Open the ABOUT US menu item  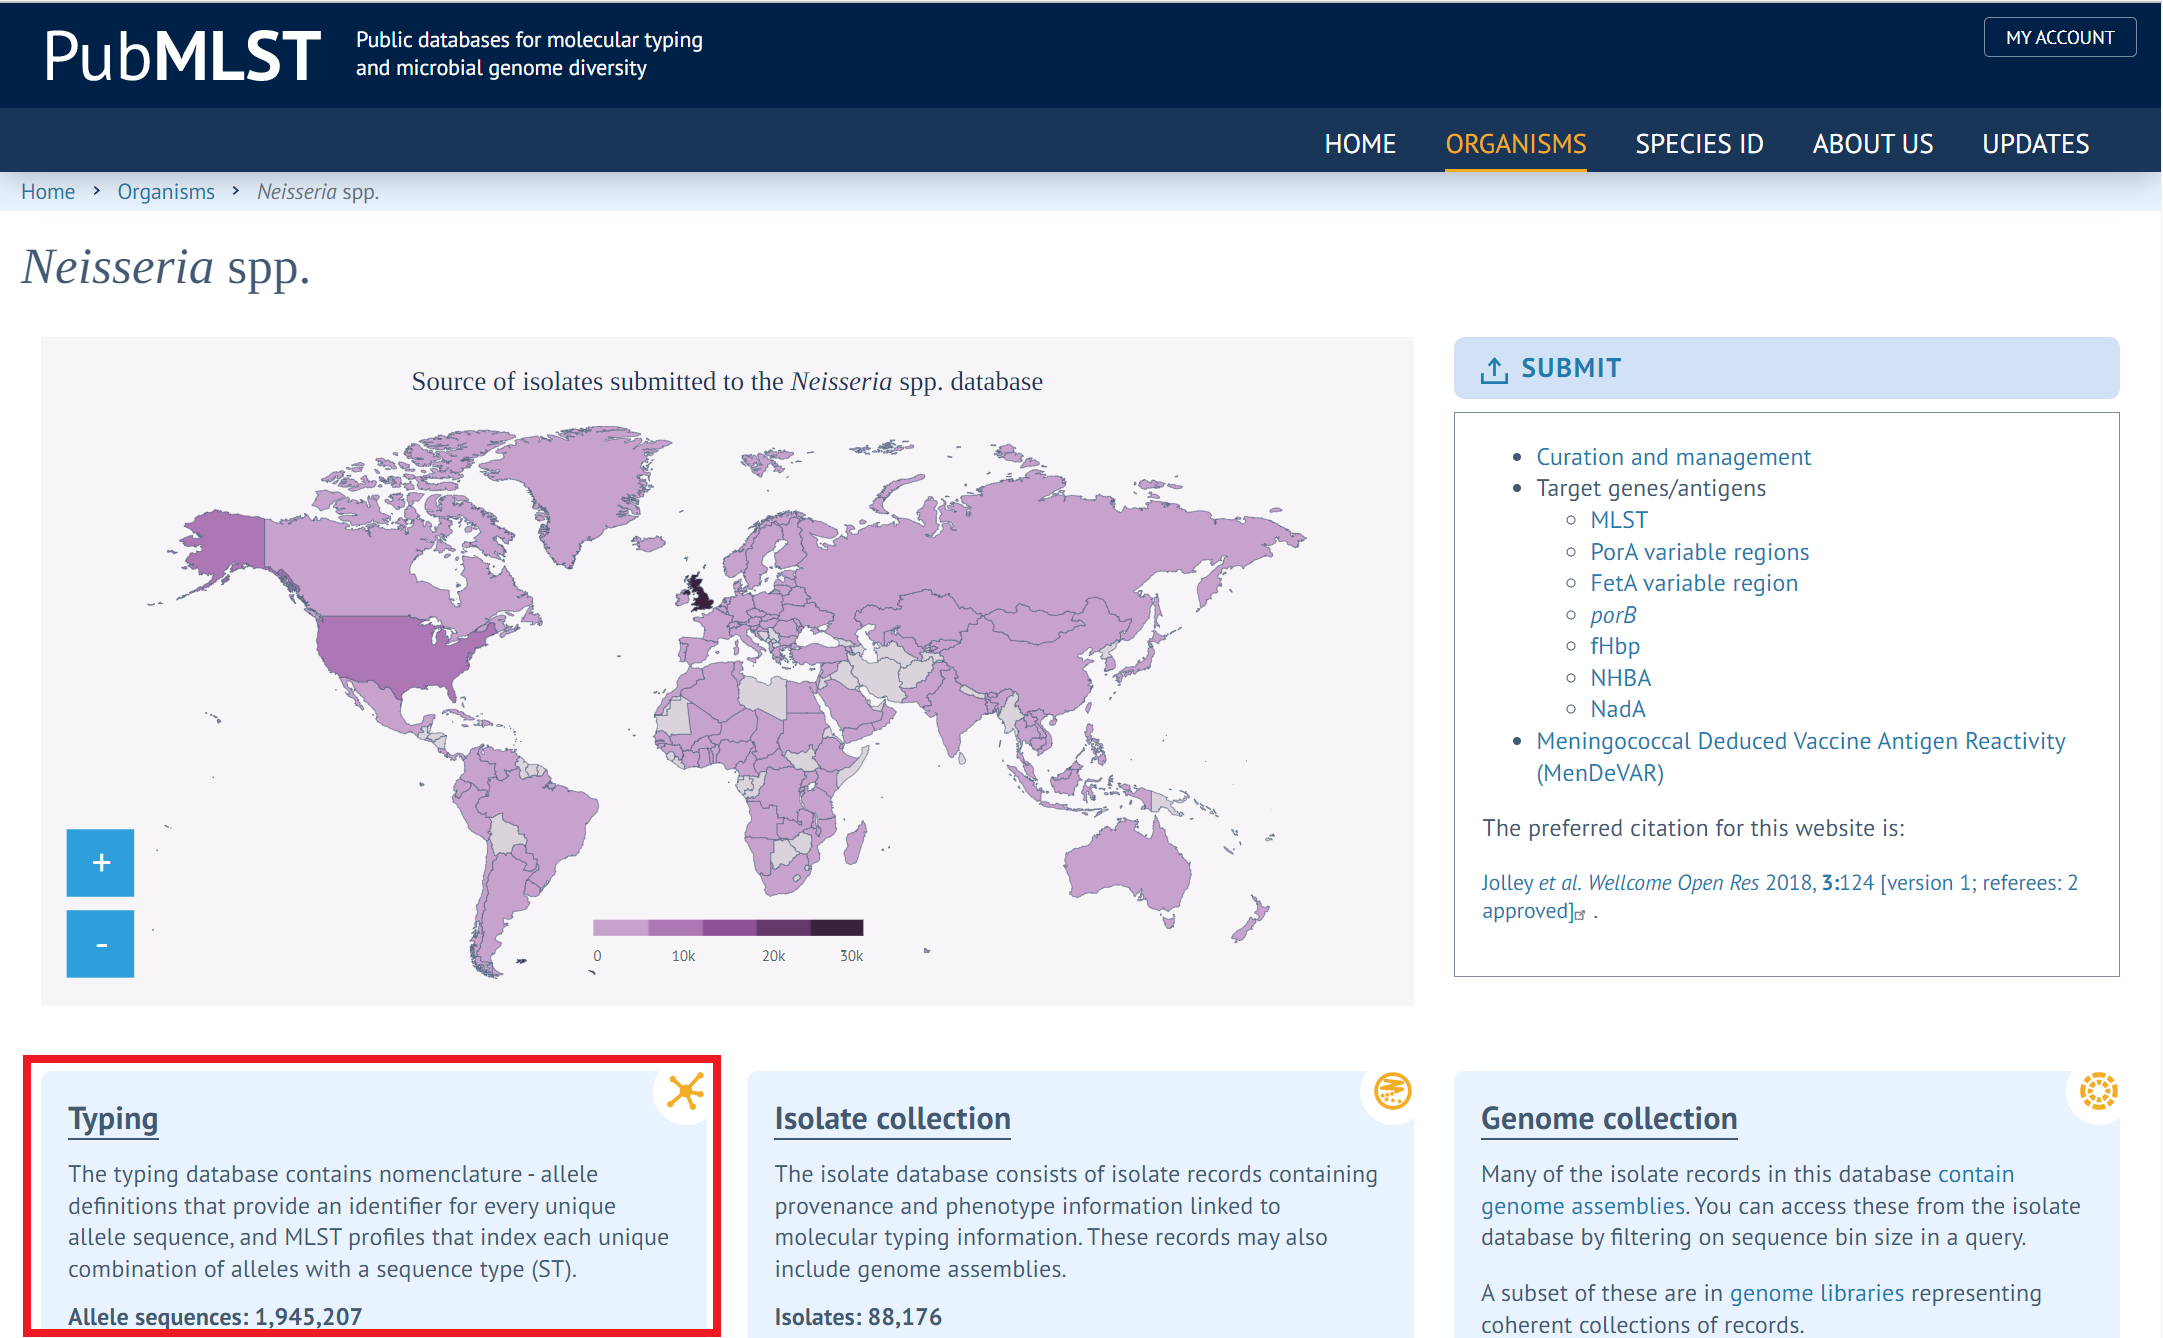[x=1873, y=144]
